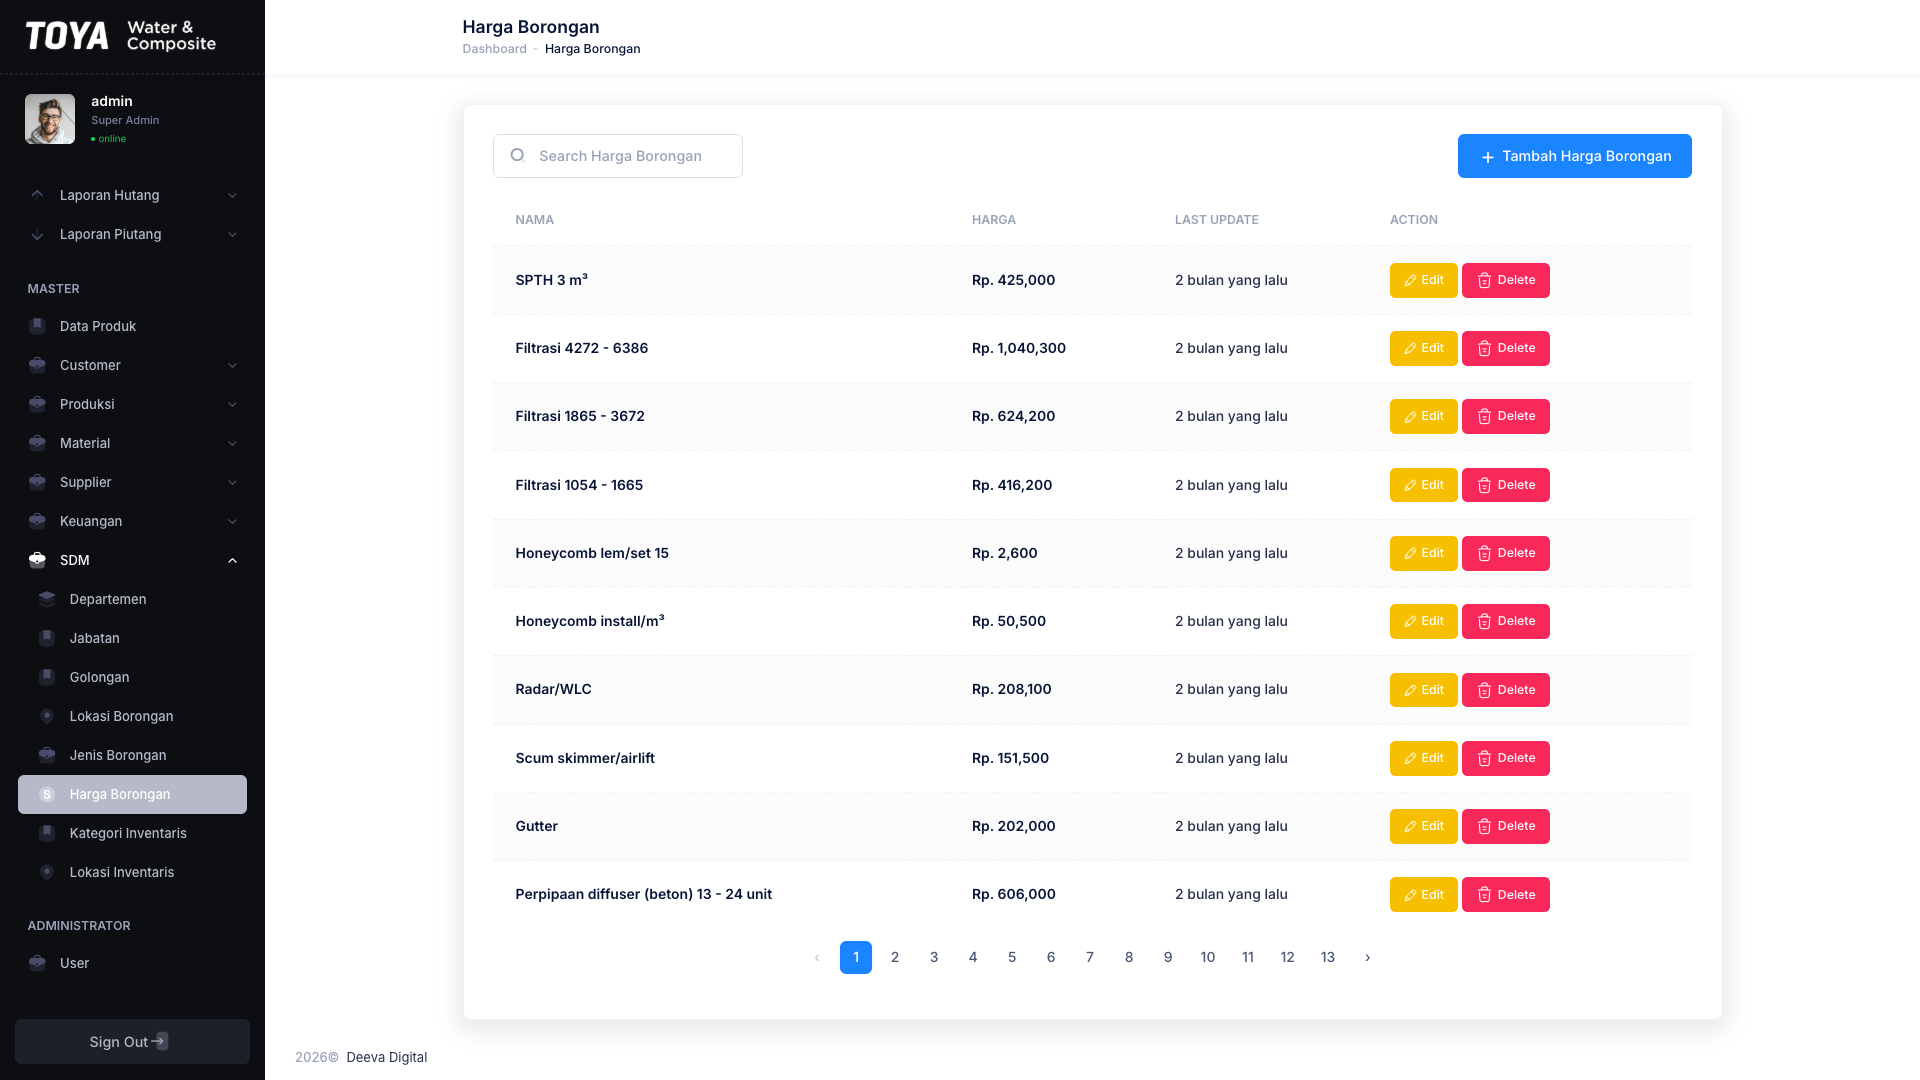Collapse the SDM menu chevron
Viewport: 1920px width, 1080px height.
coord(232,560)
